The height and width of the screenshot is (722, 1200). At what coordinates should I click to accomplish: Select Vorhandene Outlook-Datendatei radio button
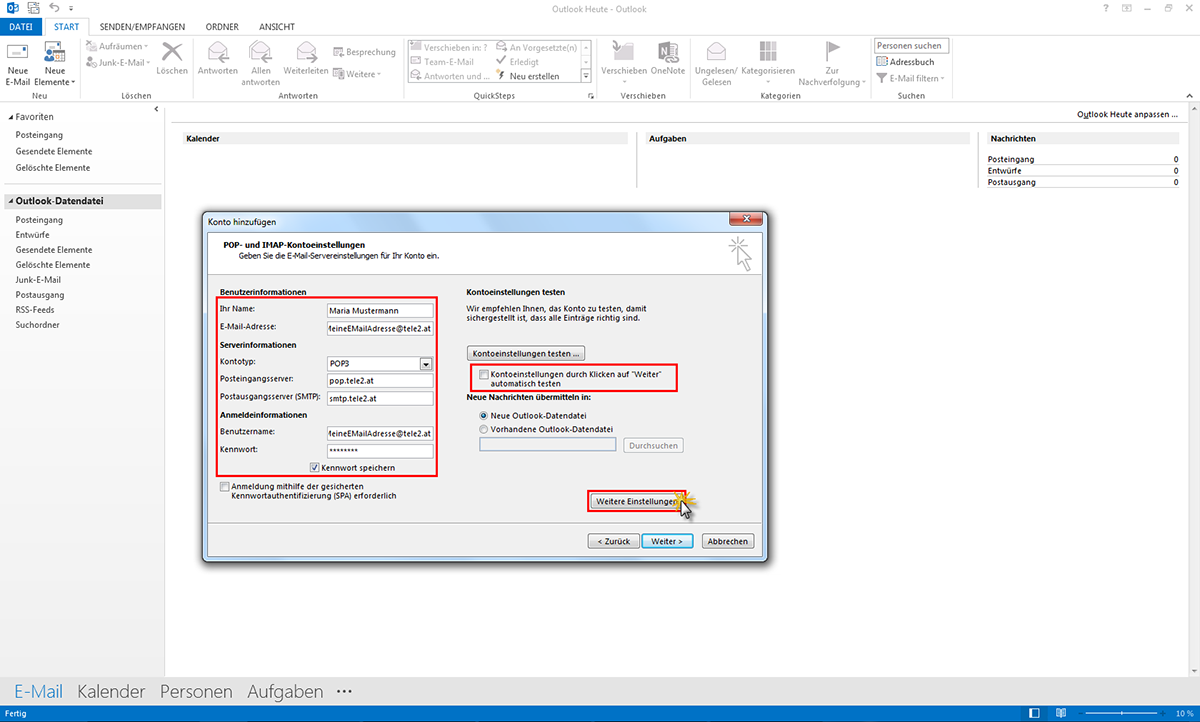(x=485, y=429)
